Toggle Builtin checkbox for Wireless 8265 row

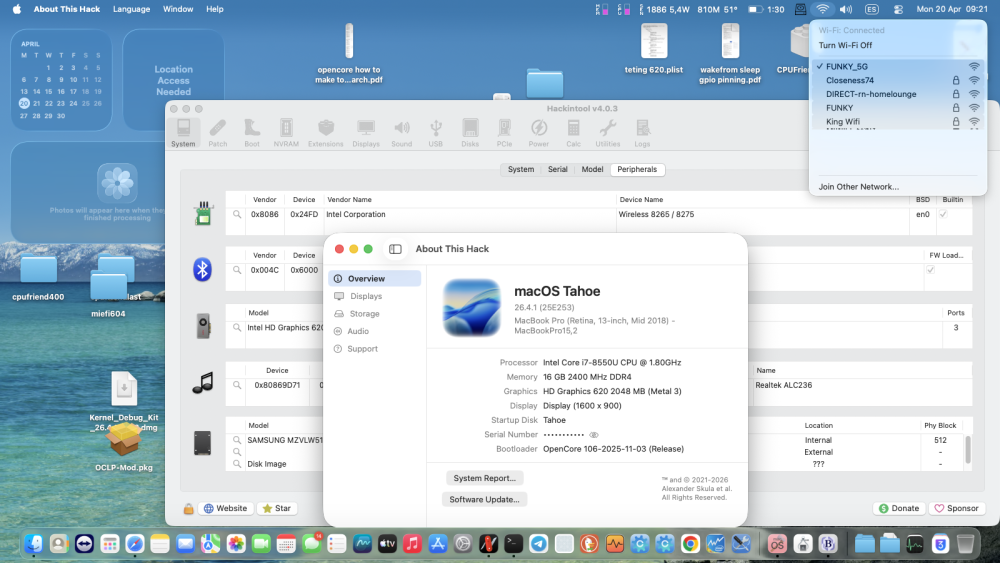[943, 214]
